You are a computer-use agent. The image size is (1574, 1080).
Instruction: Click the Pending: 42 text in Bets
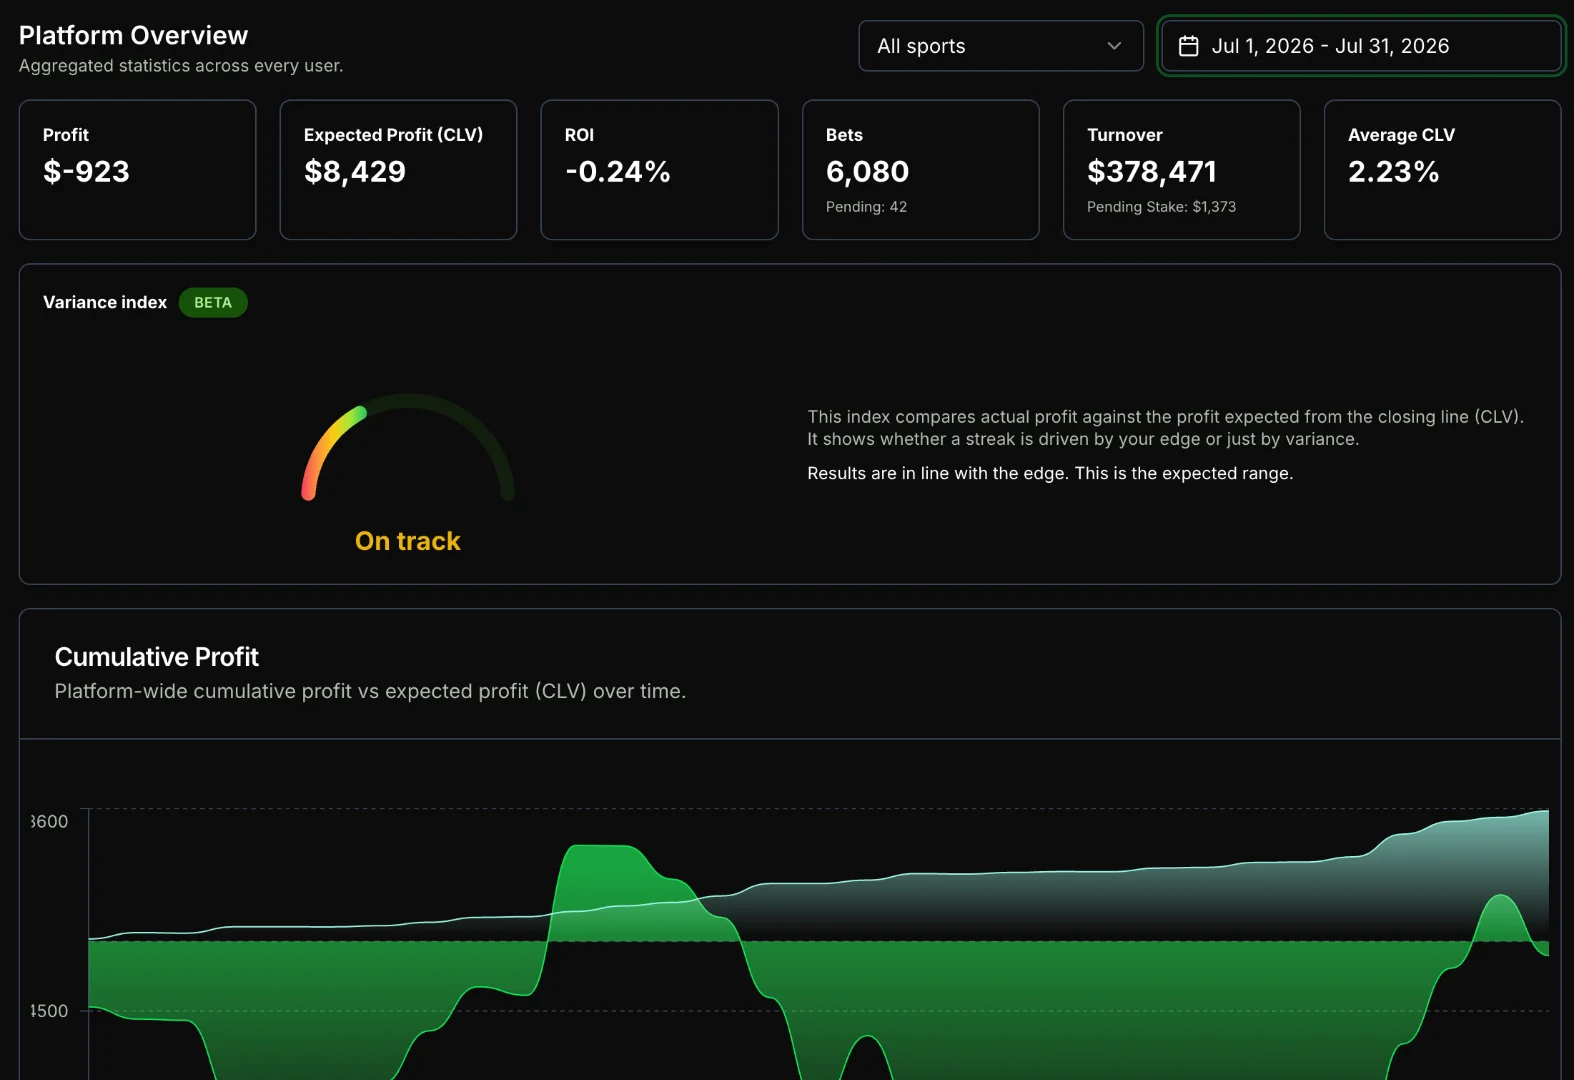866,207
